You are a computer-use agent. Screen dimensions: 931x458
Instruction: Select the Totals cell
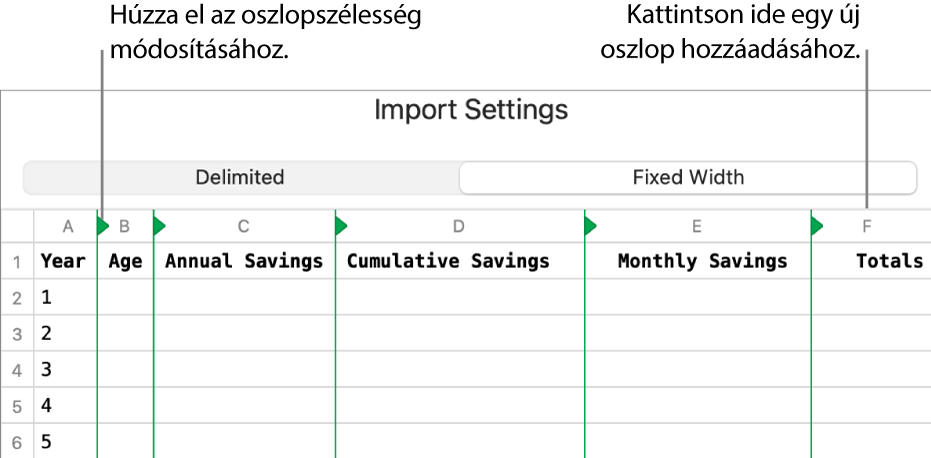889,262
